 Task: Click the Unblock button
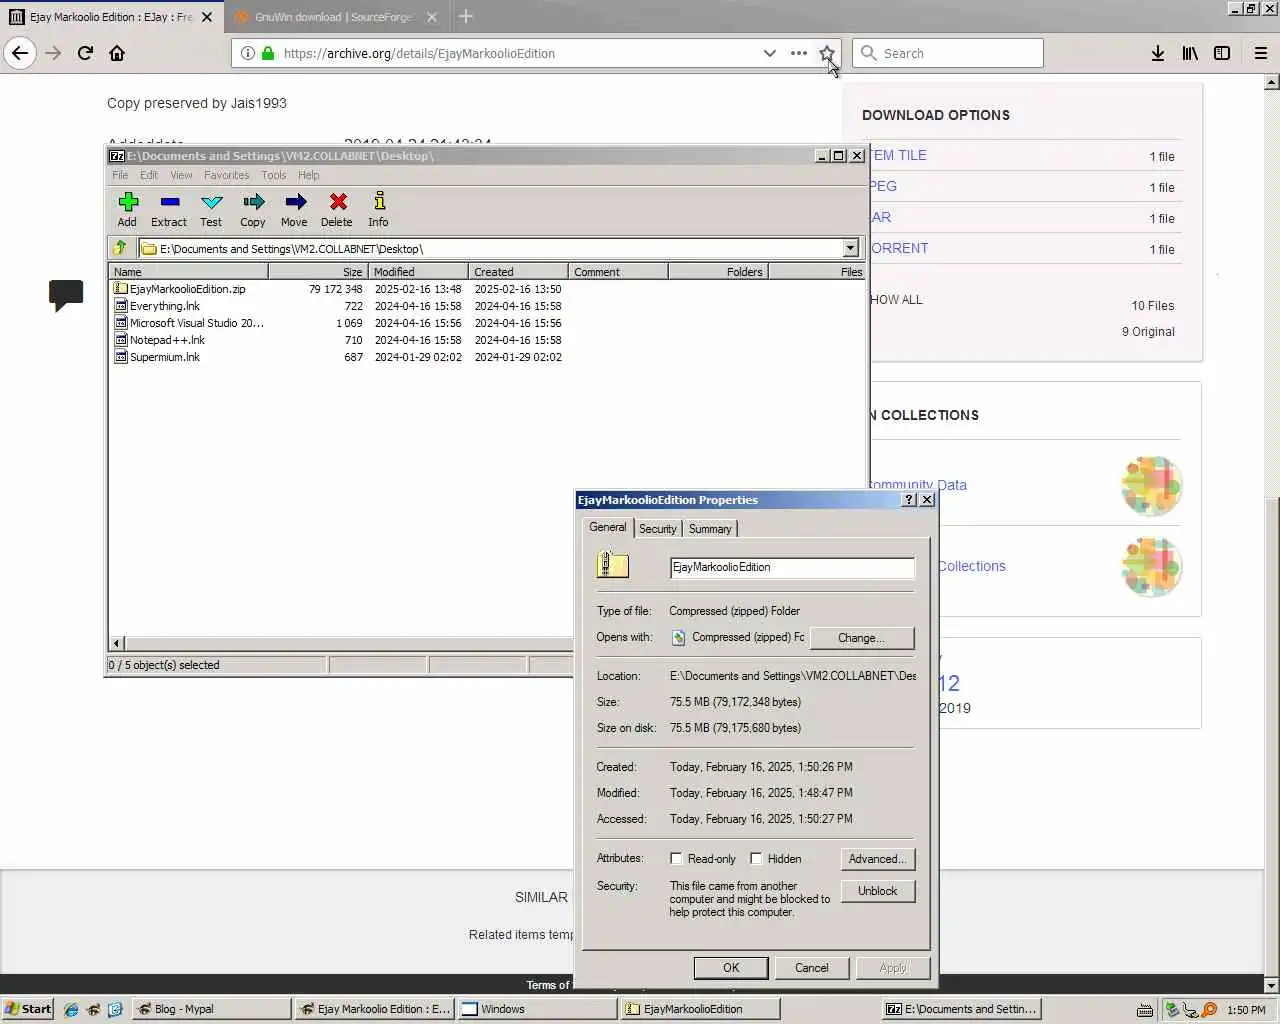pyautogui.click(x=877, y=891)
